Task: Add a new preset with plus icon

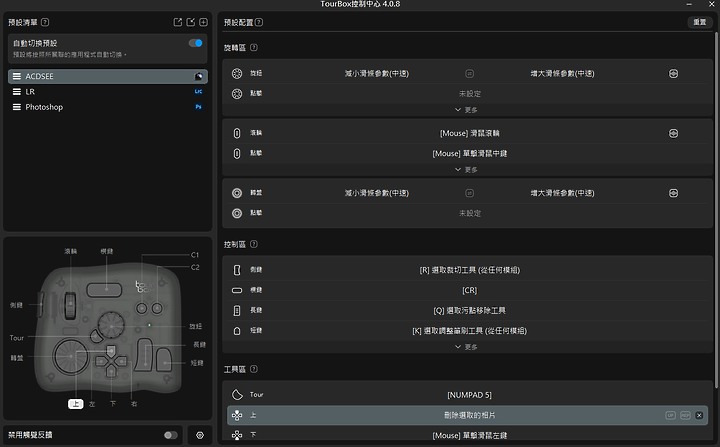Action: click(203, 22)
